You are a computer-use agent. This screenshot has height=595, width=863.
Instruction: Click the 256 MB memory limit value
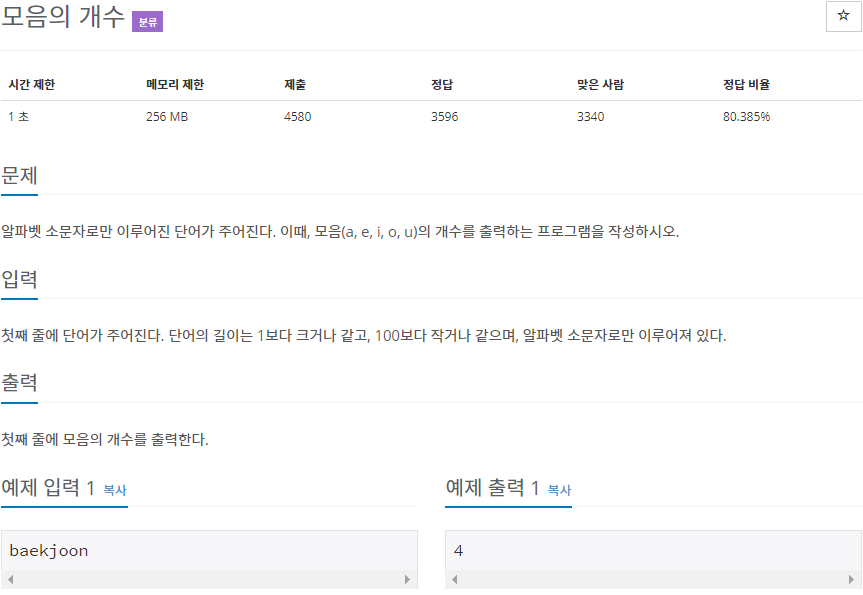click(167, 117)
